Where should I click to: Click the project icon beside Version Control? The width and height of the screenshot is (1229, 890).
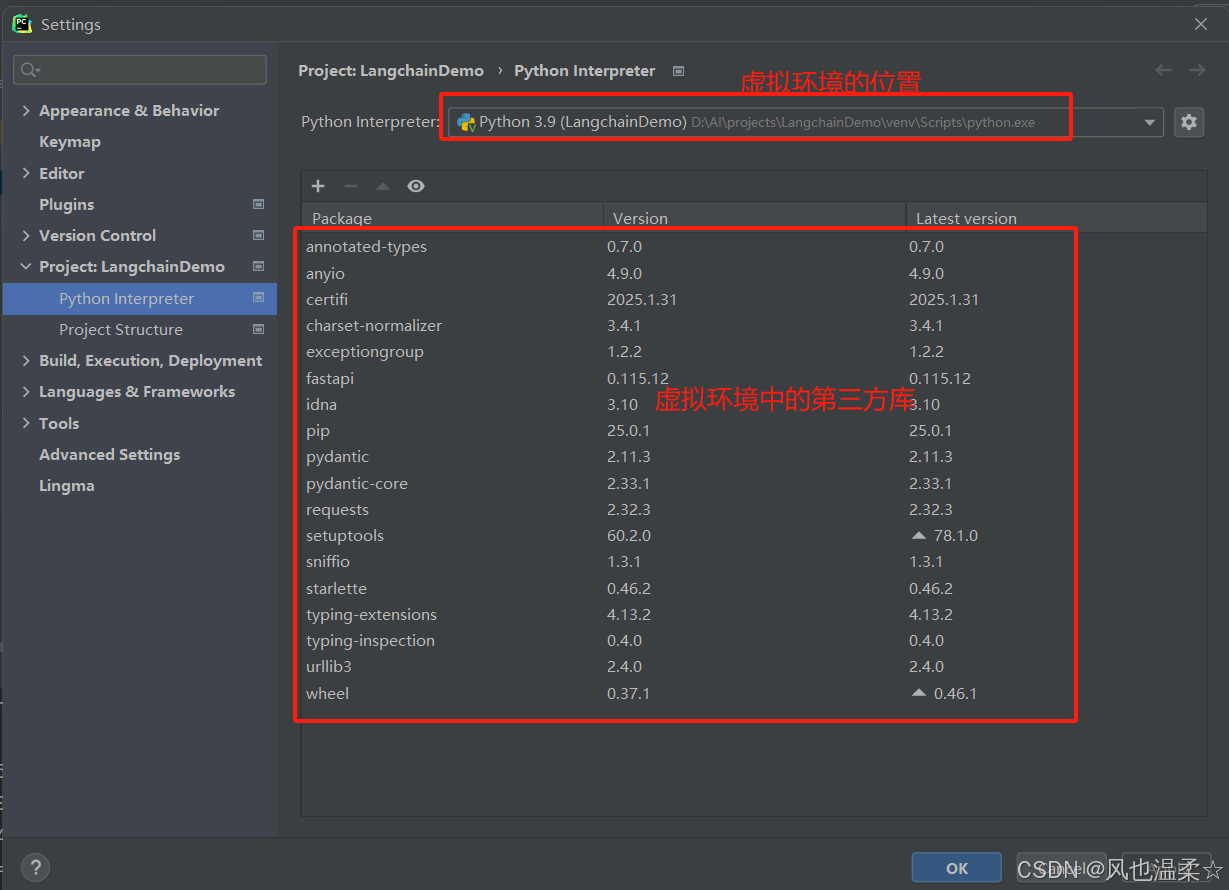258,235
